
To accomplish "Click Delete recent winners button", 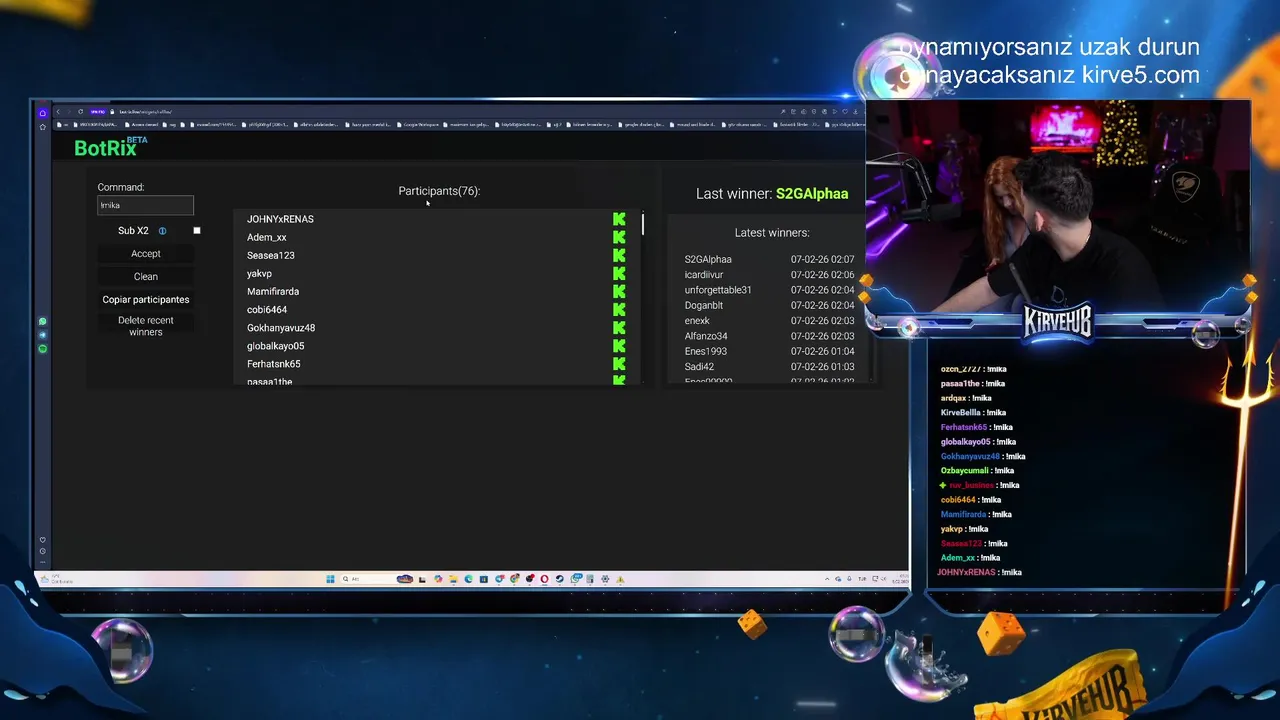I will click(x=146, y=326).
